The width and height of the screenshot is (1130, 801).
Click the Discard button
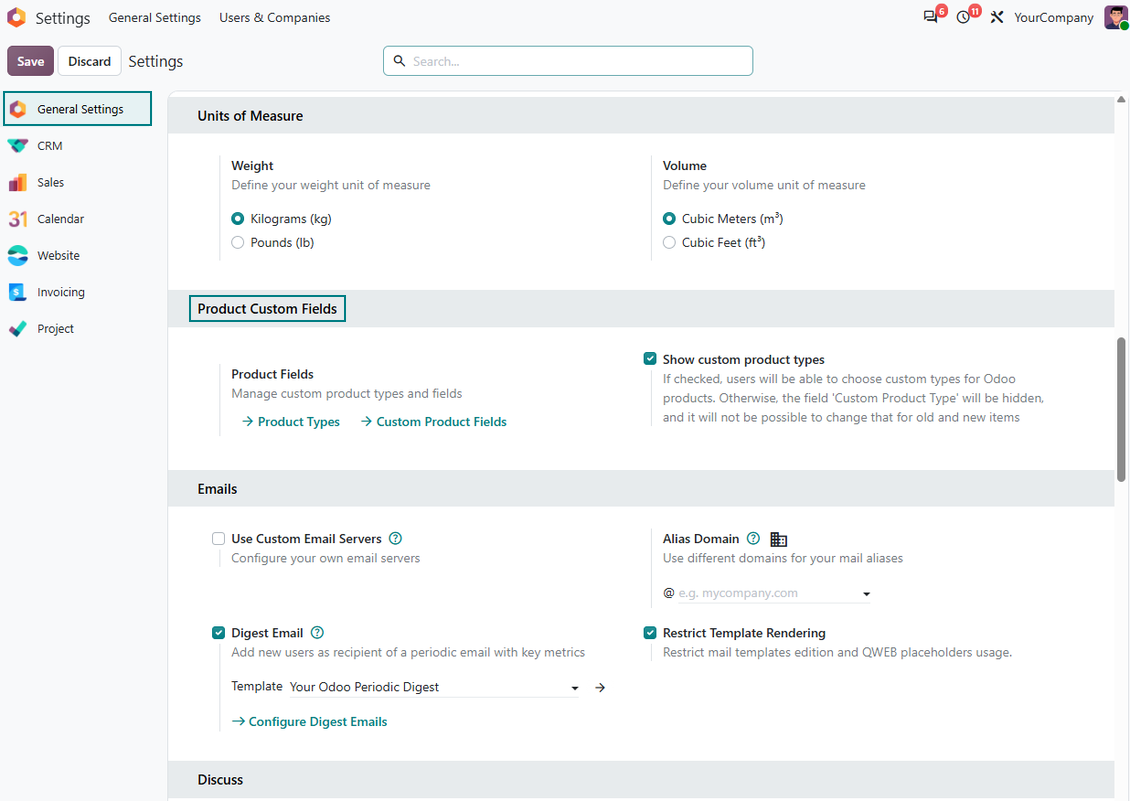(89, 61)
